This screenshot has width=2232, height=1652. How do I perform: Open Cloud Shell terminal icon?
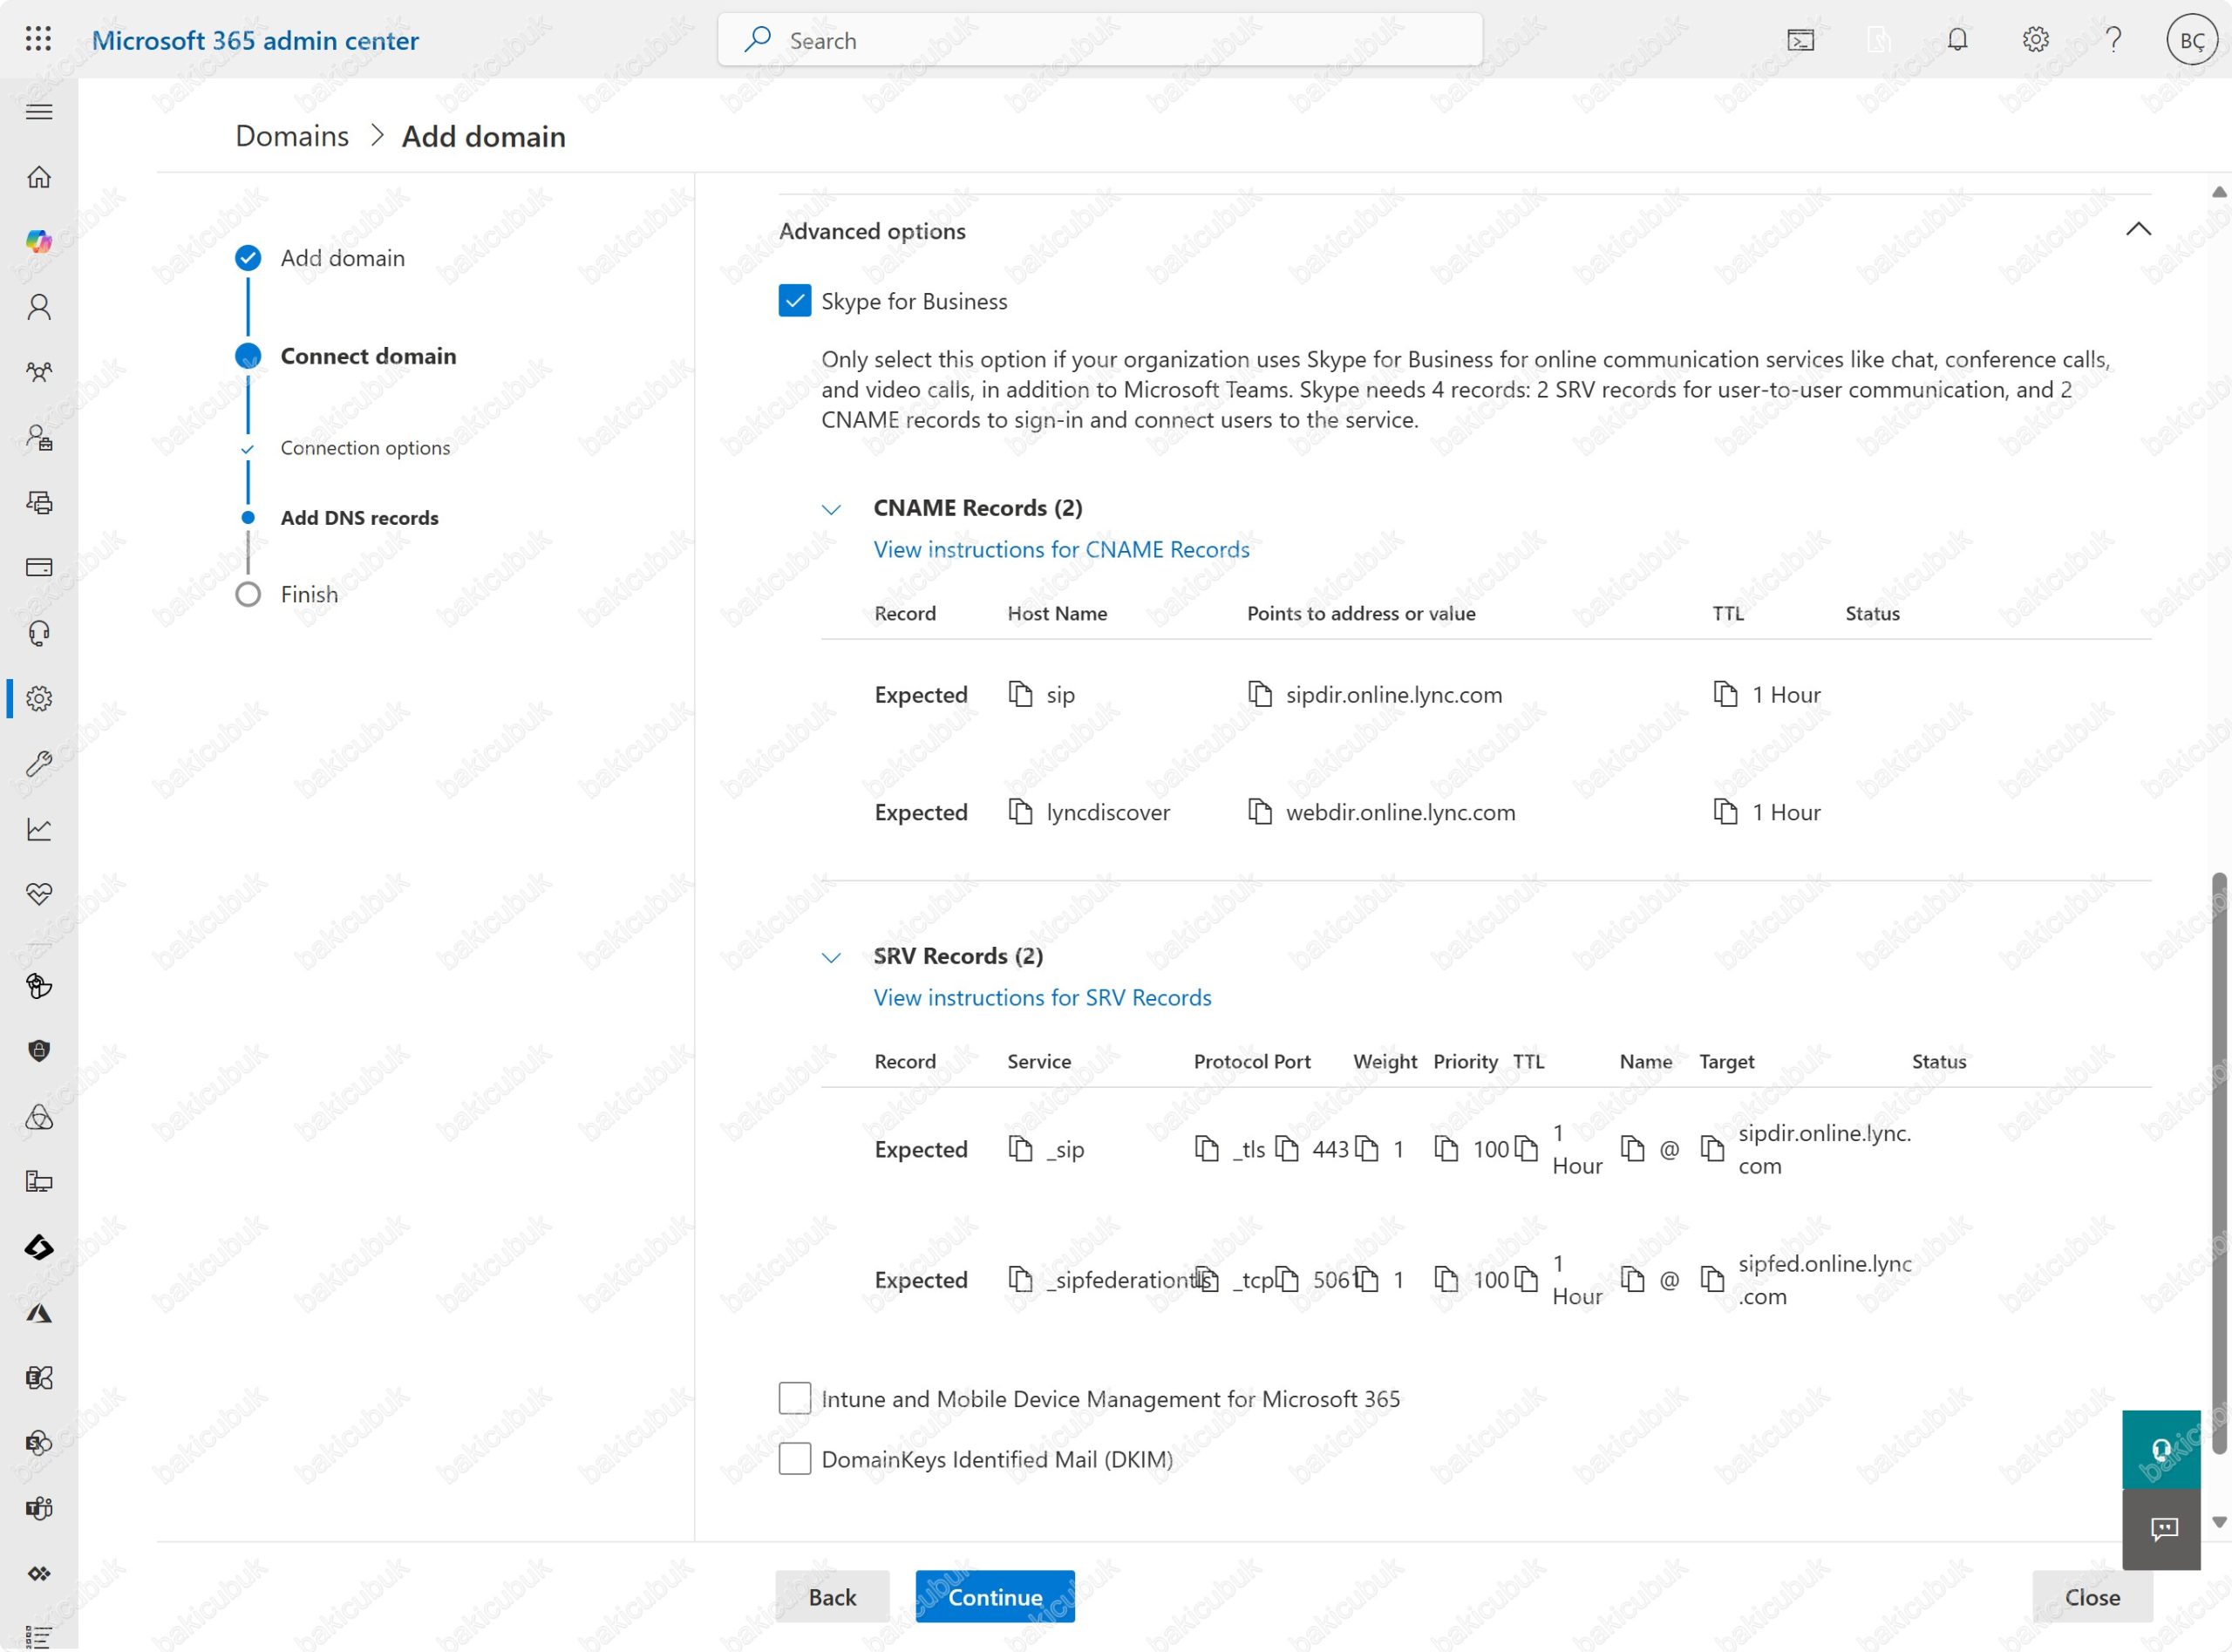[x=1800, y=40]
